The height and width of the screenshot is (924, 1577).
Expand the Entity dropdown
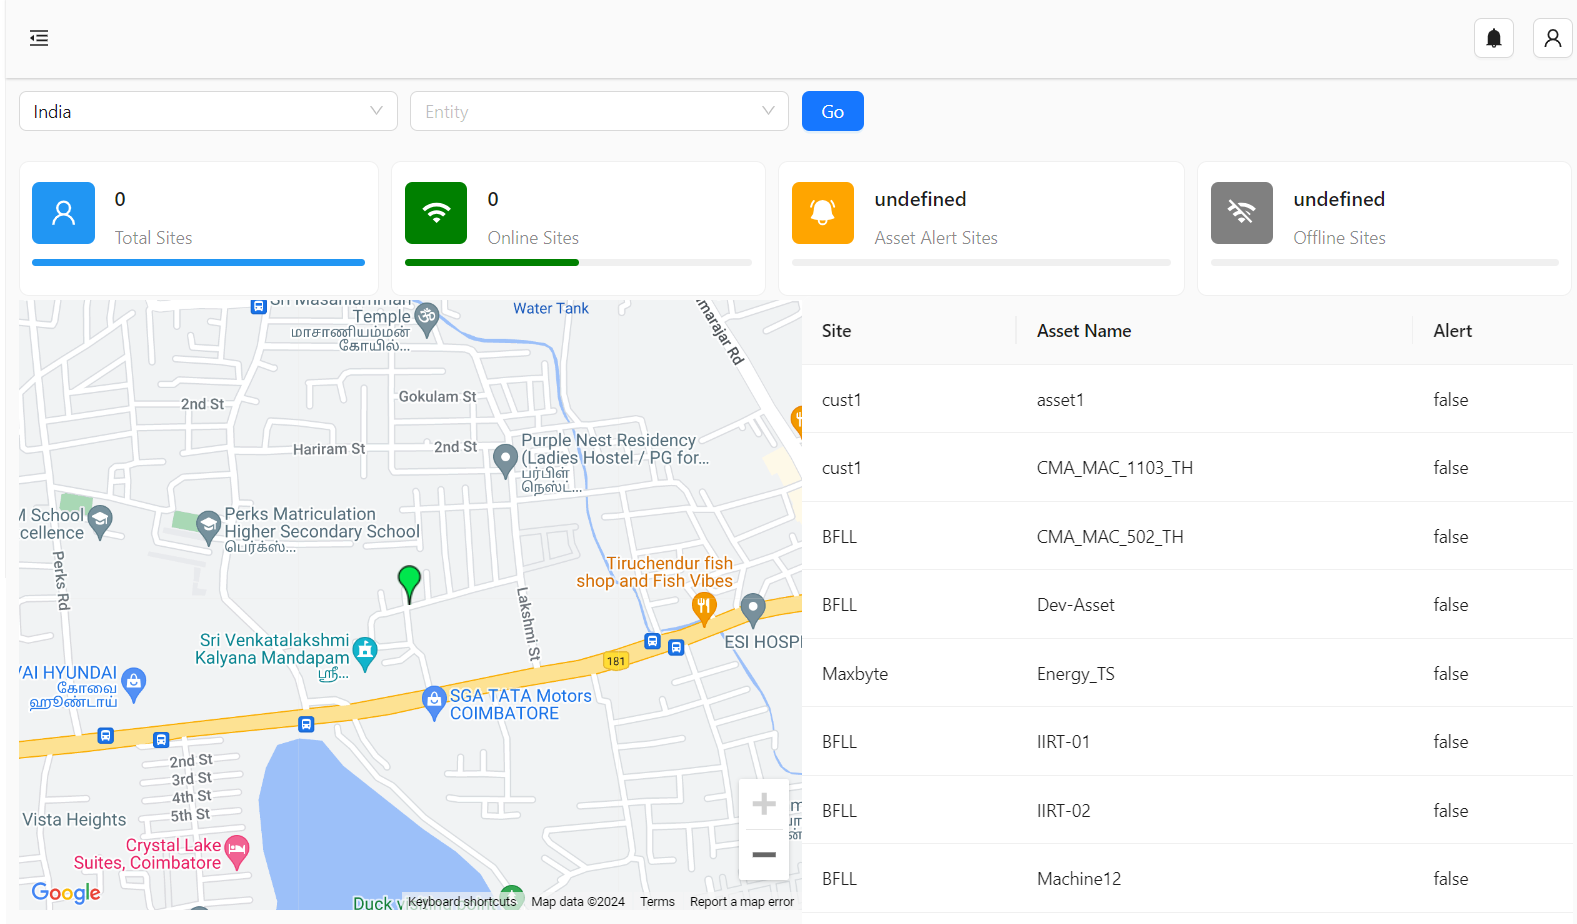pos(599,112)
